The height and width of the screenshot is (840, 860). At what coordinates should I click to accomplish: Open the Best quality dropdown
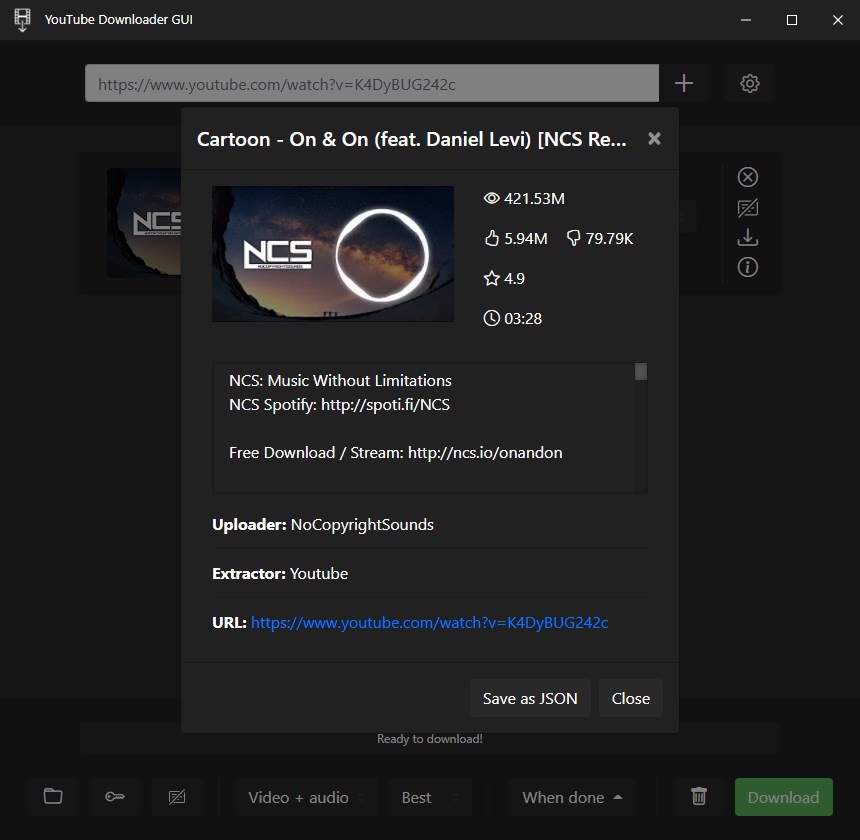coord(430,797)
